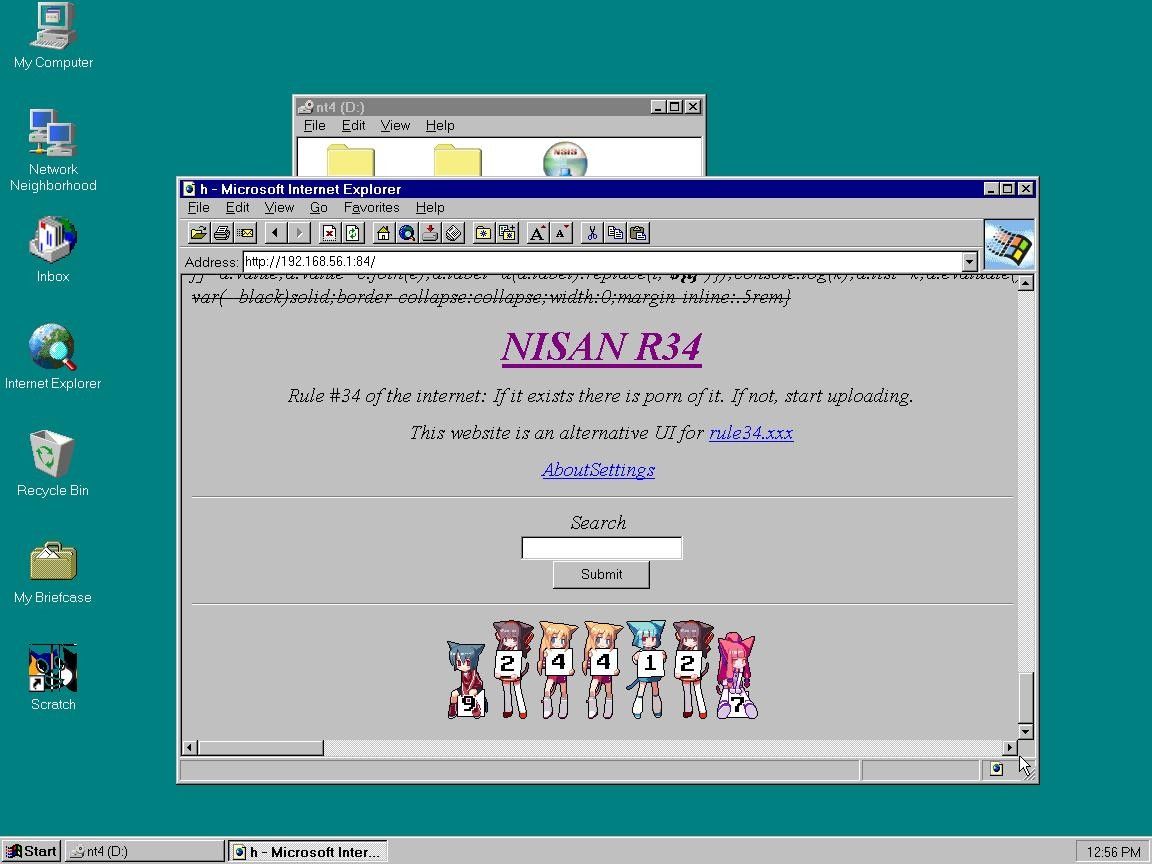Screen dimensions: 1152x864
Task: Click the Send mail envelope icon
Action: [245, 234]
